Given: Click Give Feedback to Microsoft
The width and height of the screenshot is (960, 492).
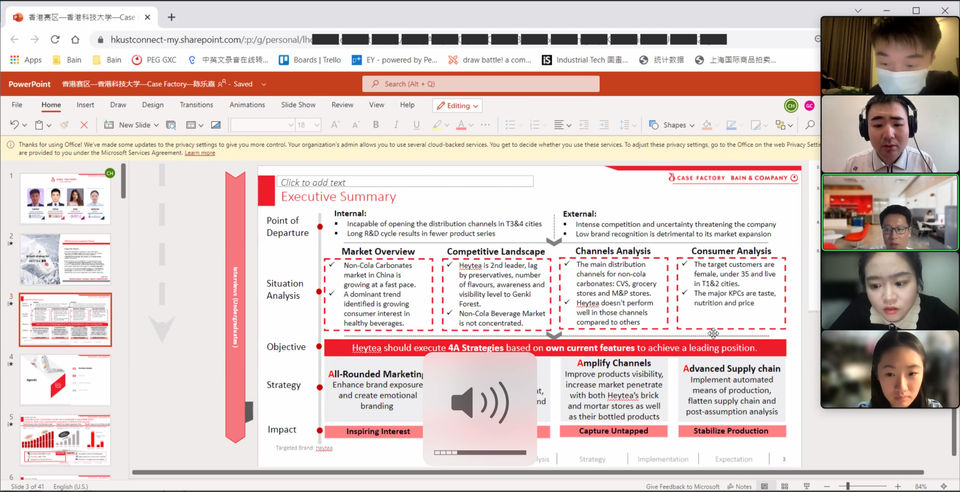Looking at the screenshot, I should click(683, 486).
